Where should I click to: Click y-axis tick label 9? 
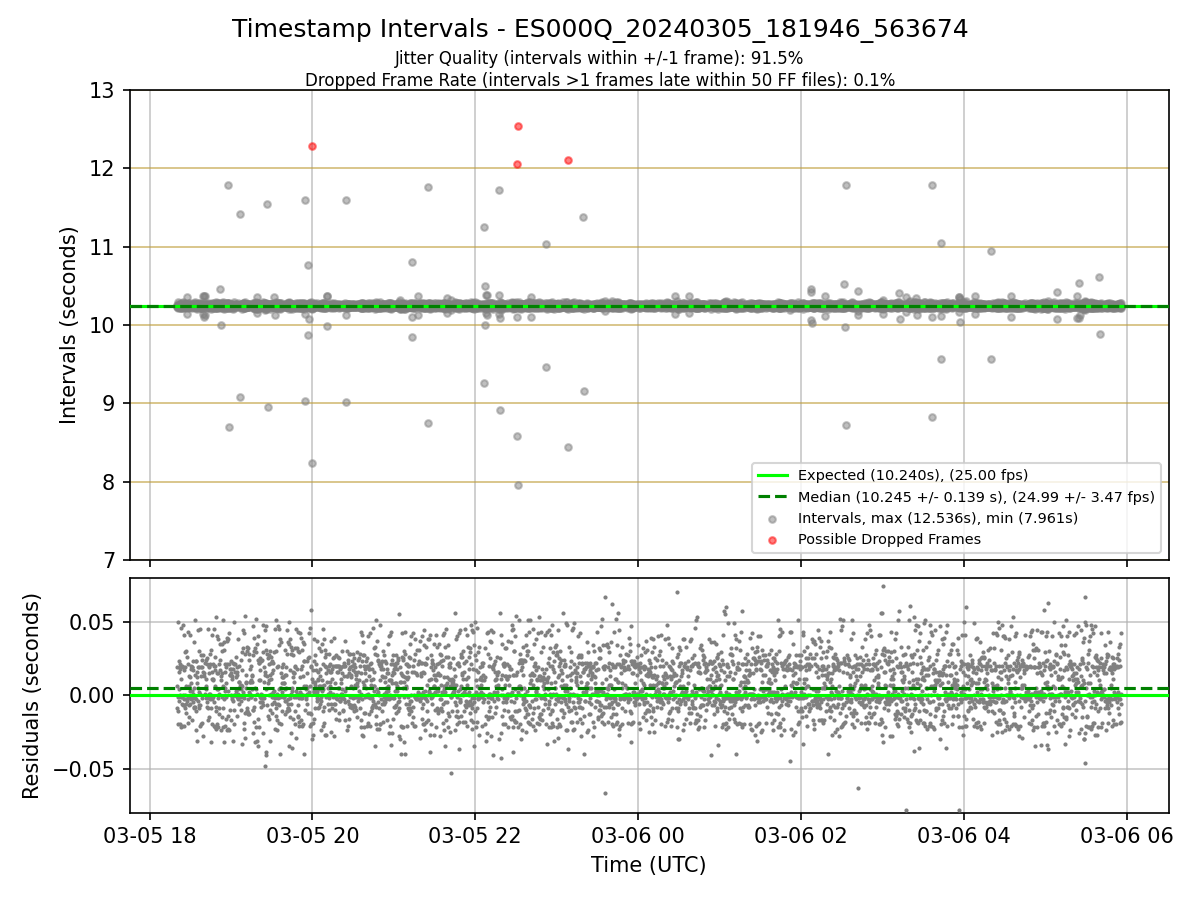[111, 404]
